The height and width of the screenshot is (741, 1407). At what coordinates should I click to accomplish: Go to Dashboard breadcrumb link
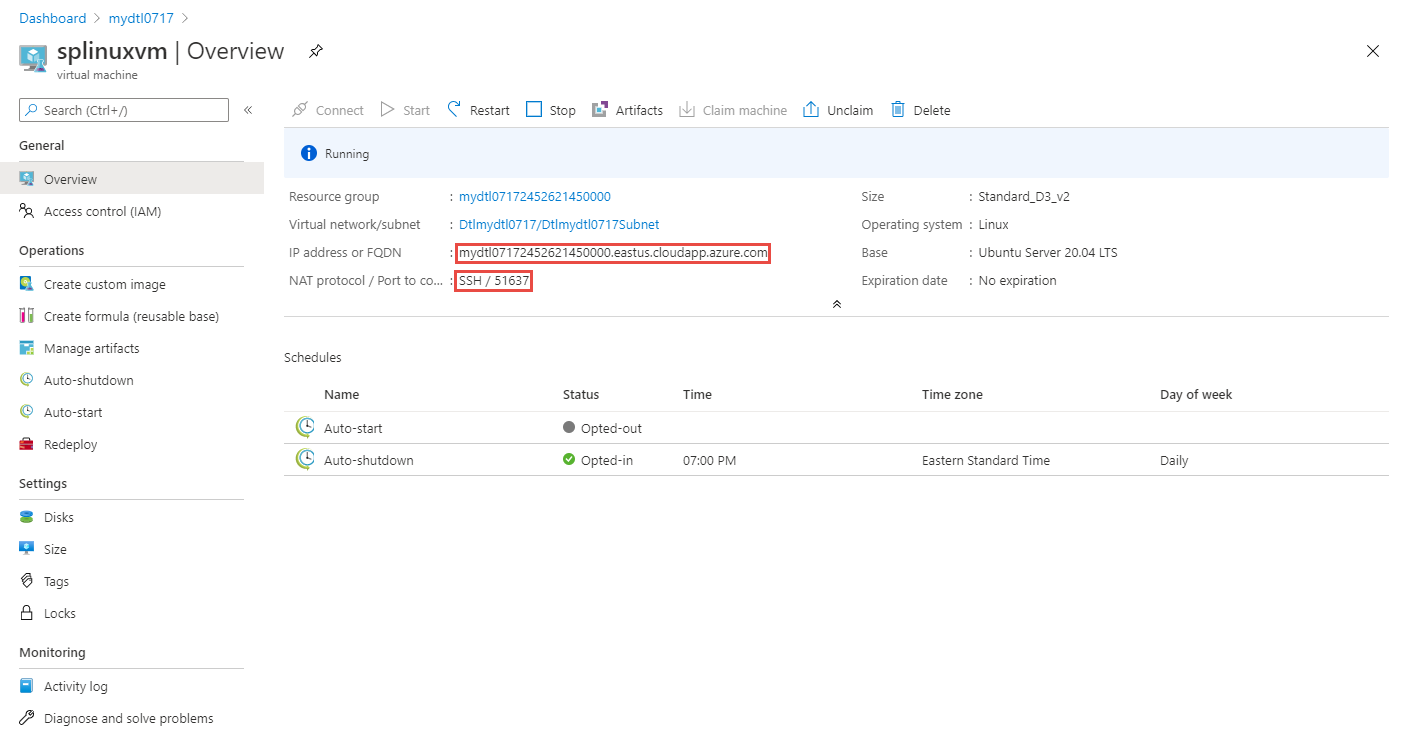[x=53, y=18]
